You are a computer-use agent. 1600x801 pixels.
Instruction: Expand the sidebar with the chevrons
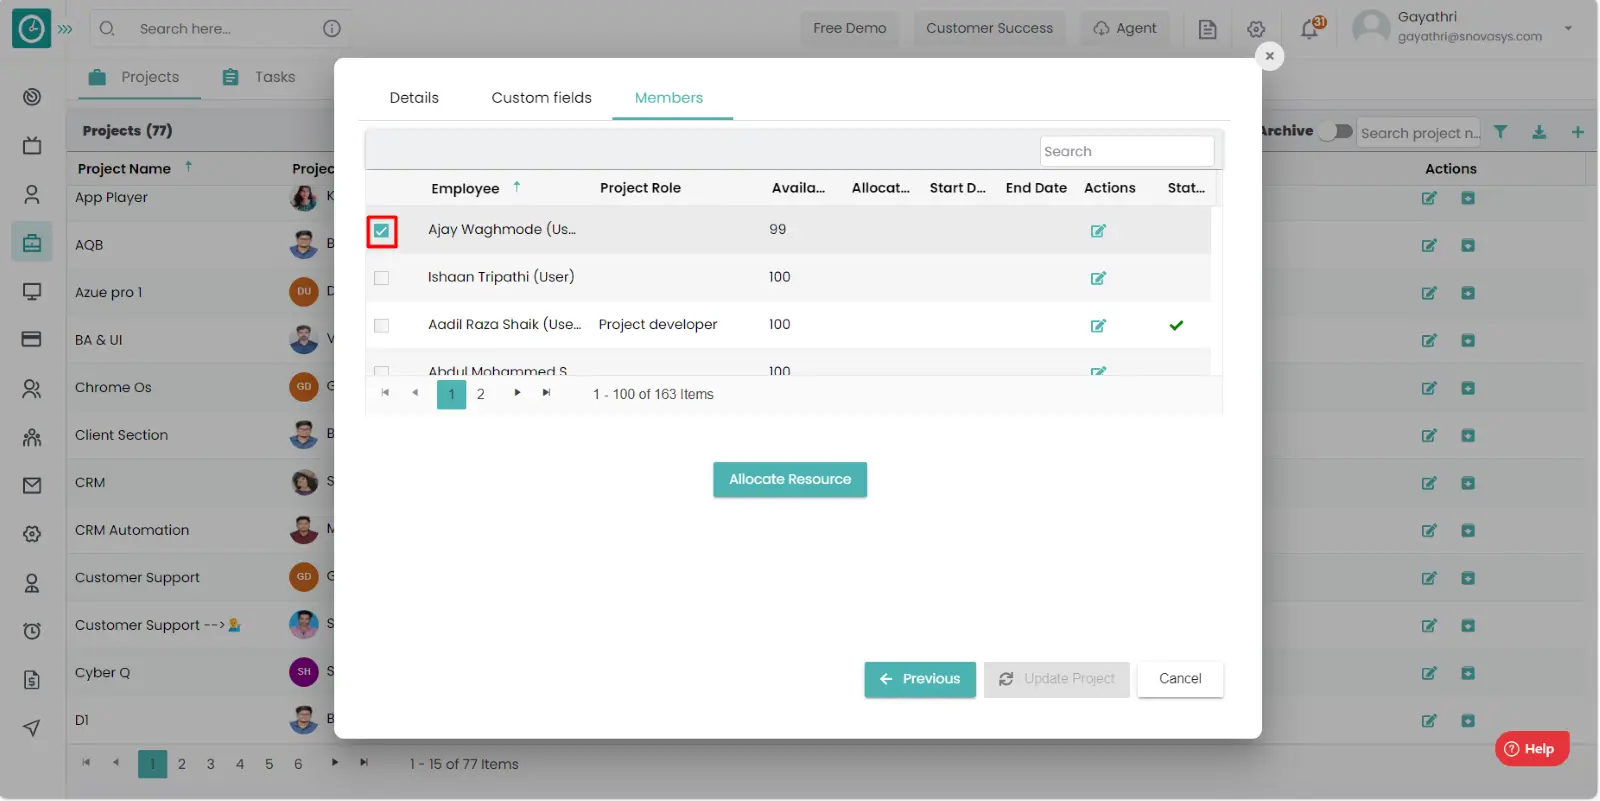[x=65, y=29]
